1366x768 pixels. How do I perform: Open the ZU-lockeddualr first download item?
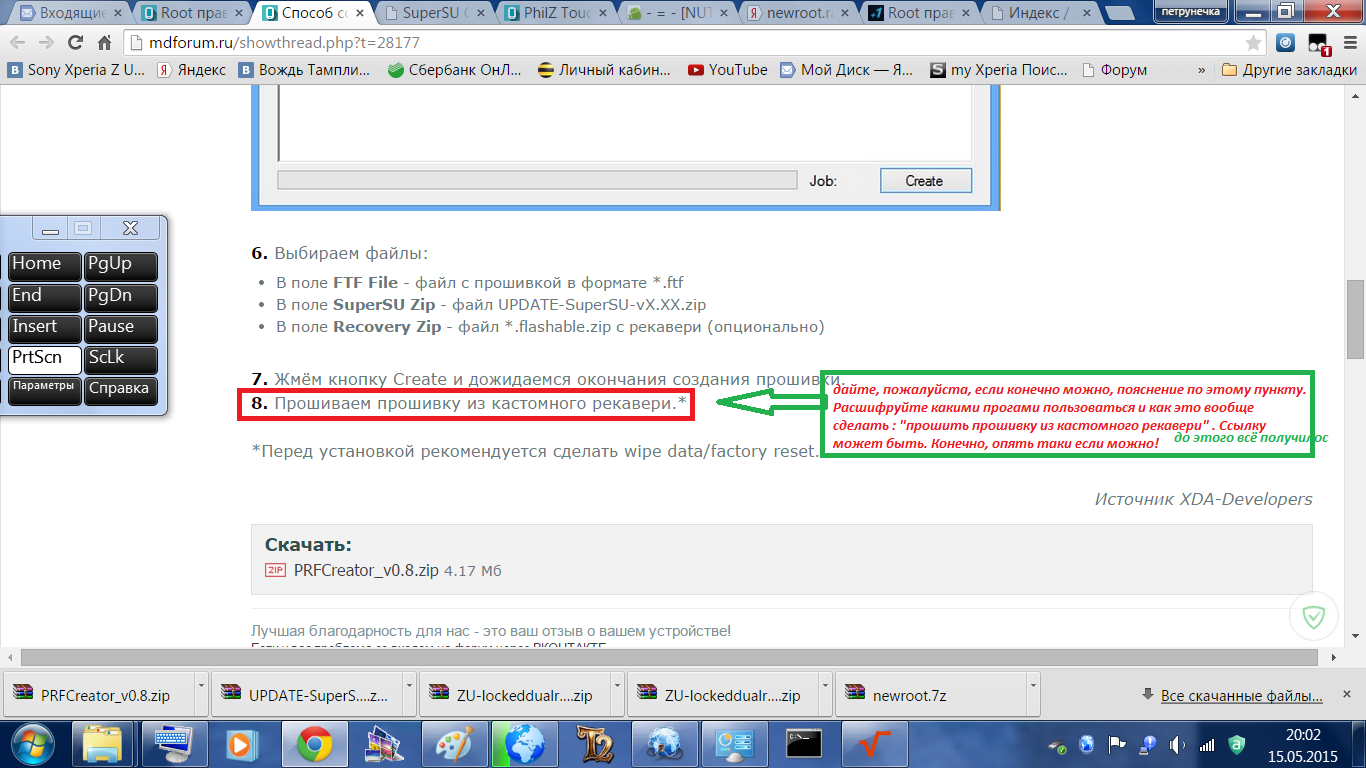[x=510, y=695]
